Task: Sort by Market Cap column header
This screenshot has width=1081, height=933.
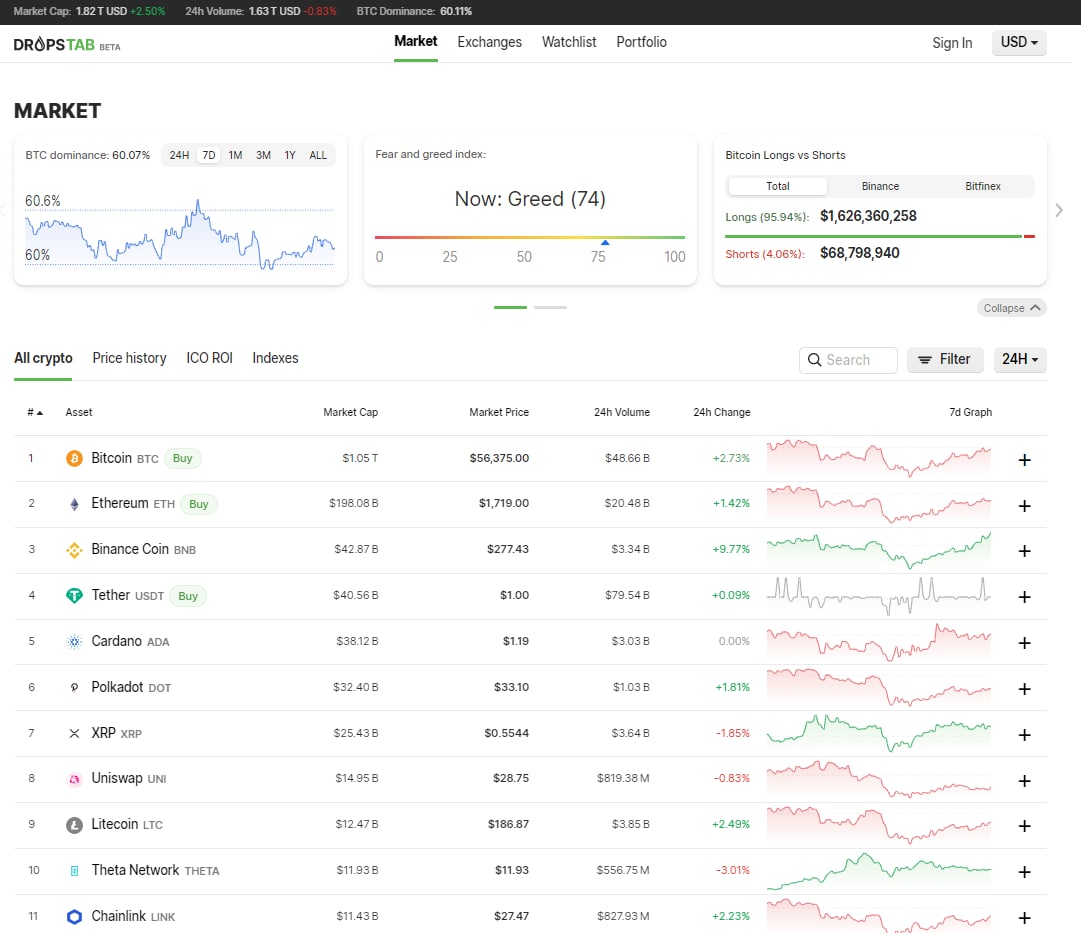Action: click(x=350, y=412)
